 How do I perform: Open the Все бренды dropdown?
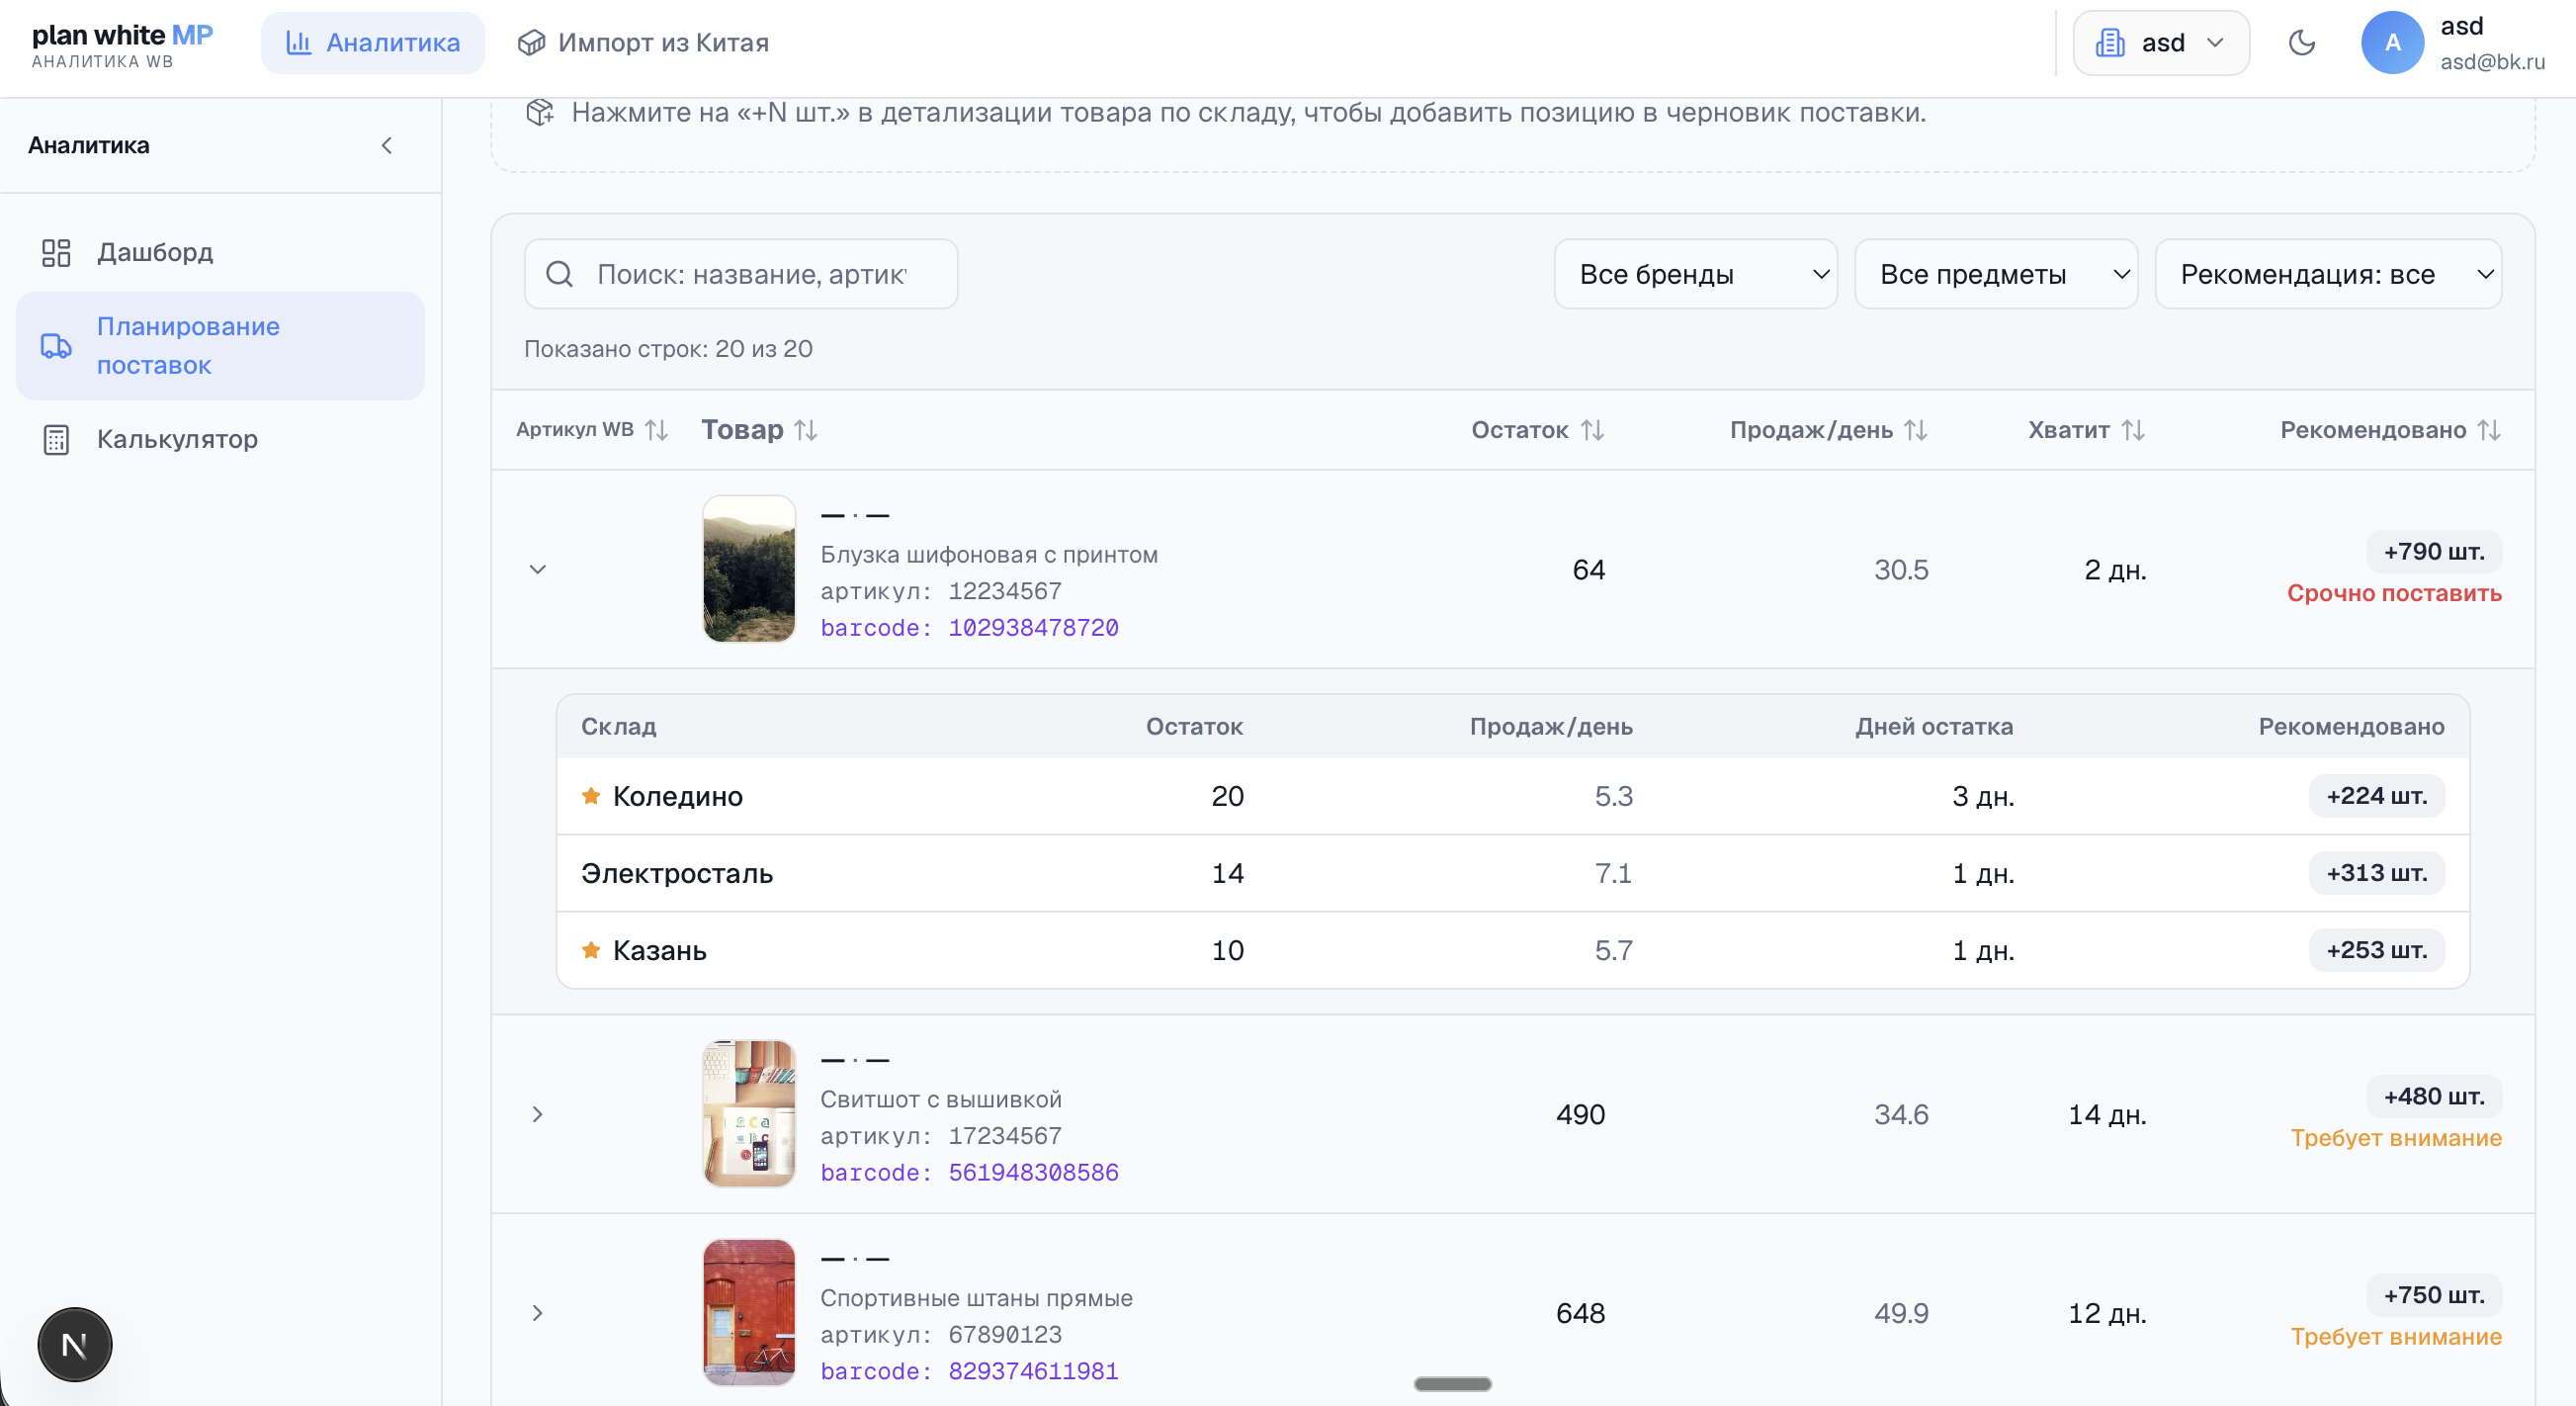pyautogui.click(x=1695, y=274)
